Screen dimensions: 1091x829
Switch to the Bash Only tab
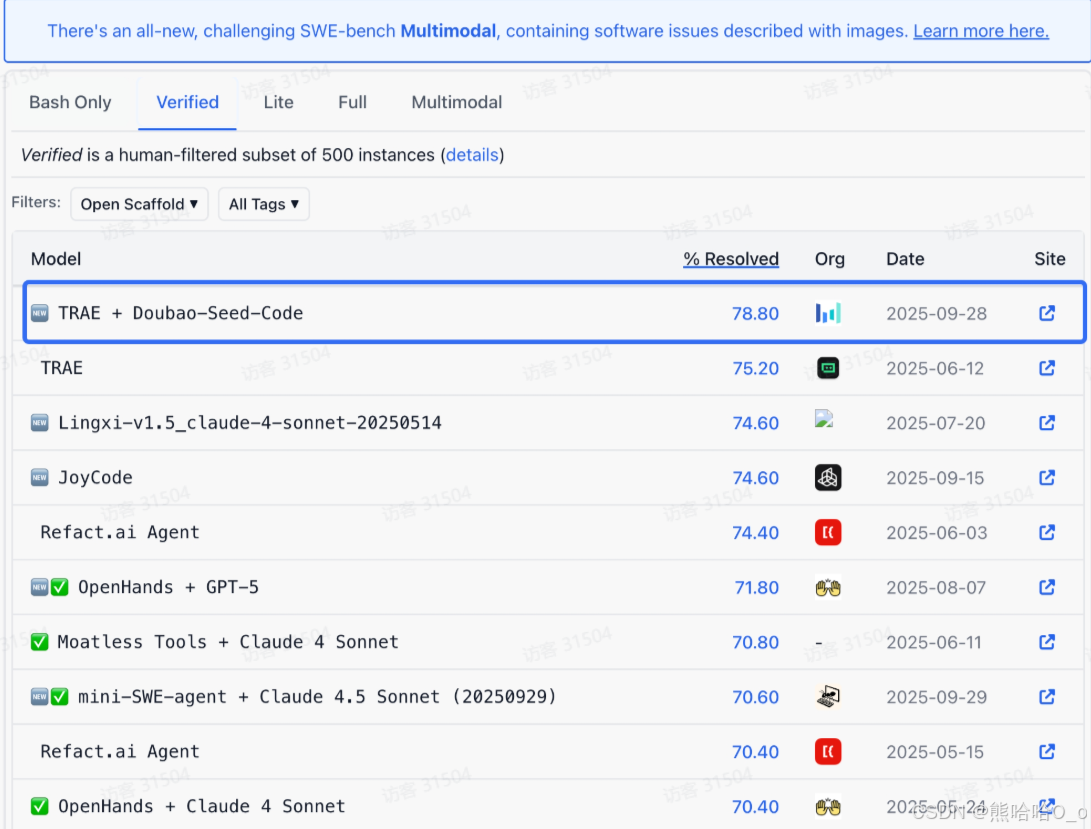pyautogui.click(x=70, y=102)
